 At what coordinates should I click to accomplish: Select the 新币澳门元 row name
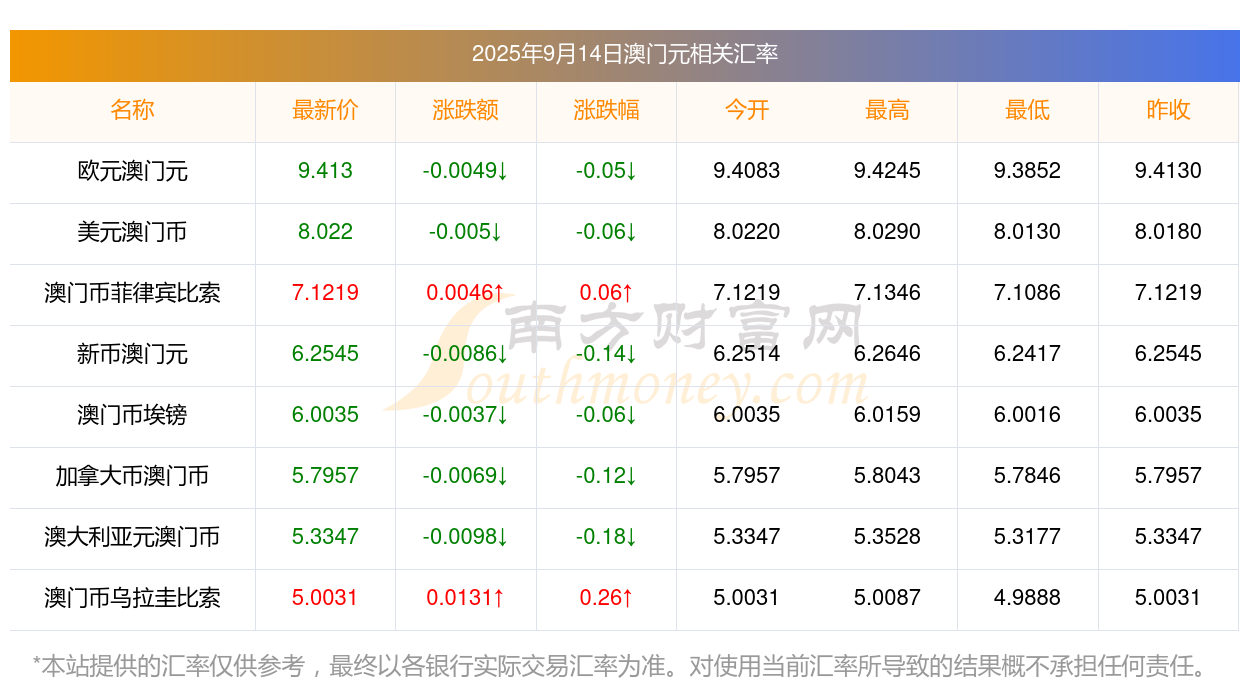click(132, 354)
